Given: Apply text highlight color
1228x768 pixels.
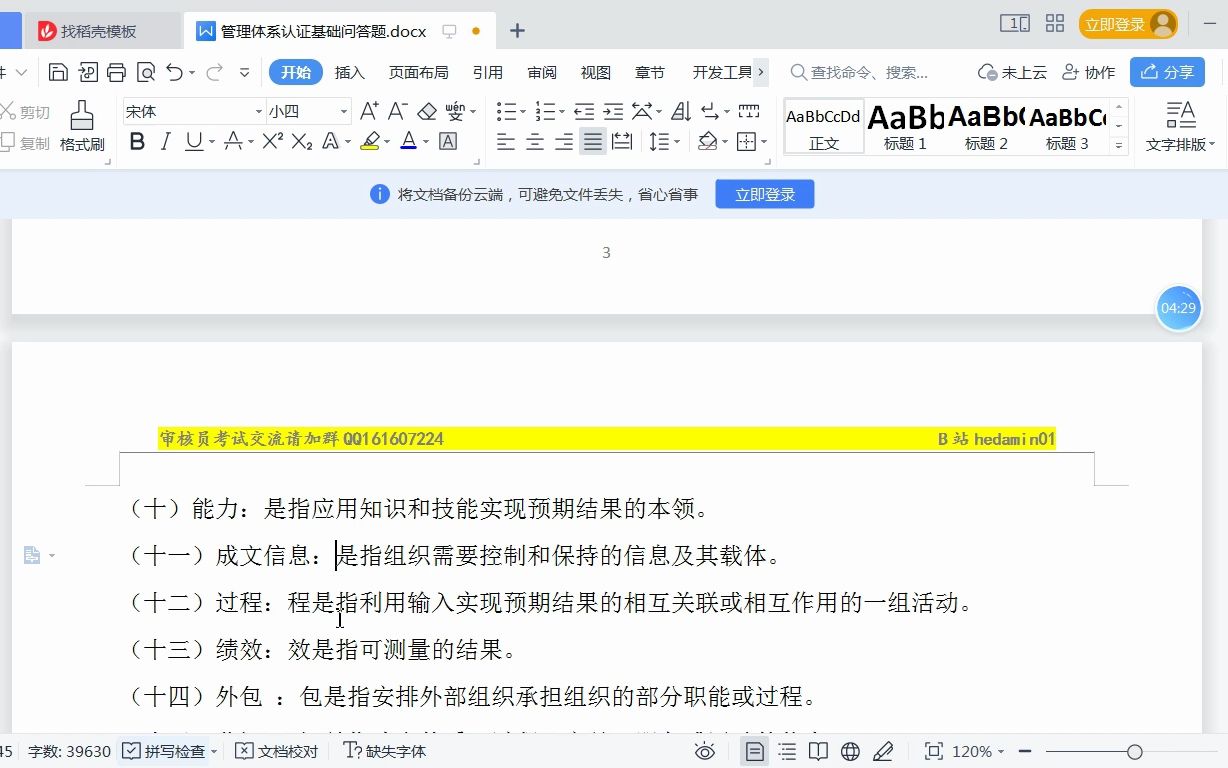Looking at the screenshot, I should click(369, 142).
